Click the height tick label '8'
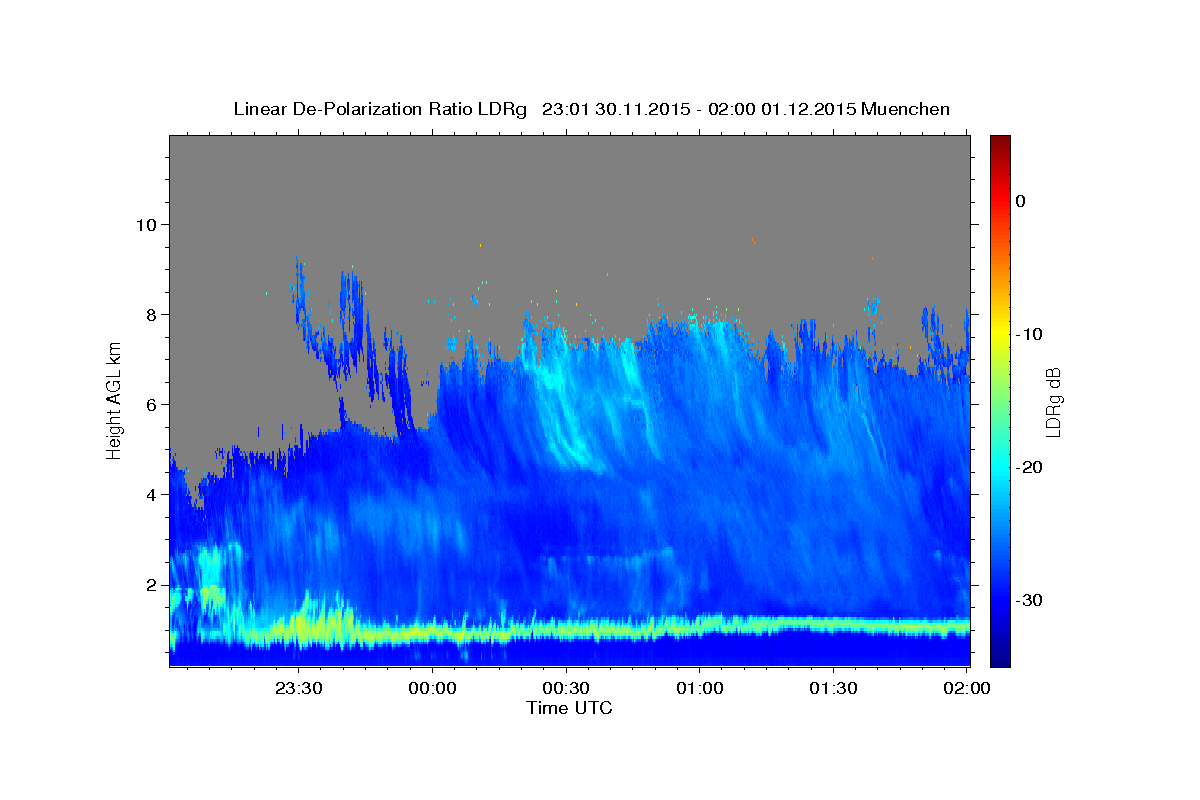The image size is (1200, 800). pyautogui.click(x=150, y=314)
